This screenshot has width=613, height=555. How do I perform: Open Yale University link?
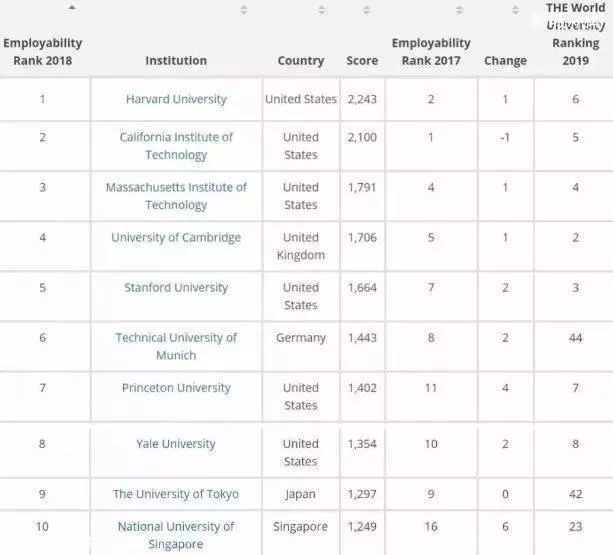pyautogui.click(x=176, y=444)
